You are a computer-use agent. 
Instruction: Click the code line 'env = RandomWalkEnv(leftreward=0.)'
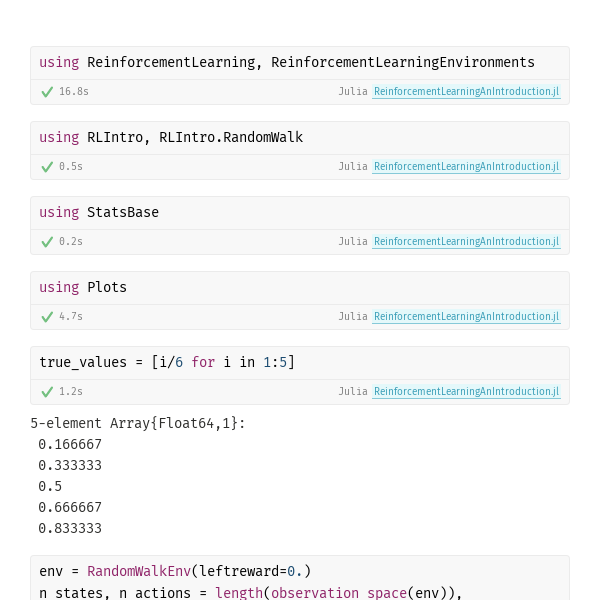[175, 571]
